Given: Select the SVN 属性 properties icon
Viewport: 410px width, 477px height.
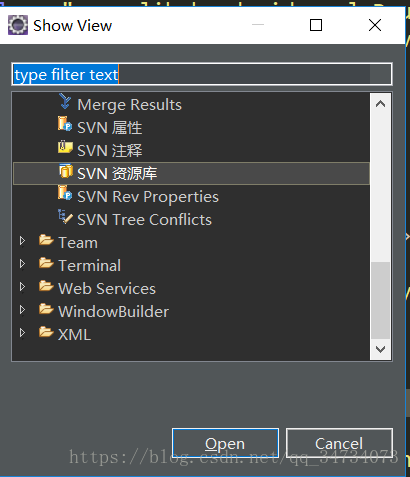Looking at the screenshot, I should pos(65,124).
